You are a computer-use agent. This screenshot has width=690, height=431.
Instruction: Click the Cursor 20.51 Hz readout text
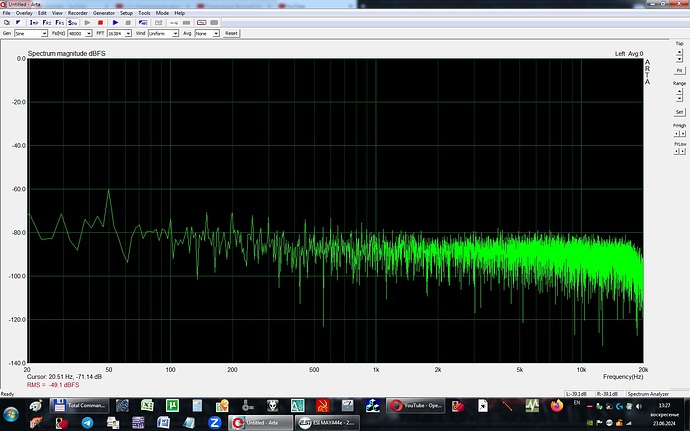[x=64, y=377]
